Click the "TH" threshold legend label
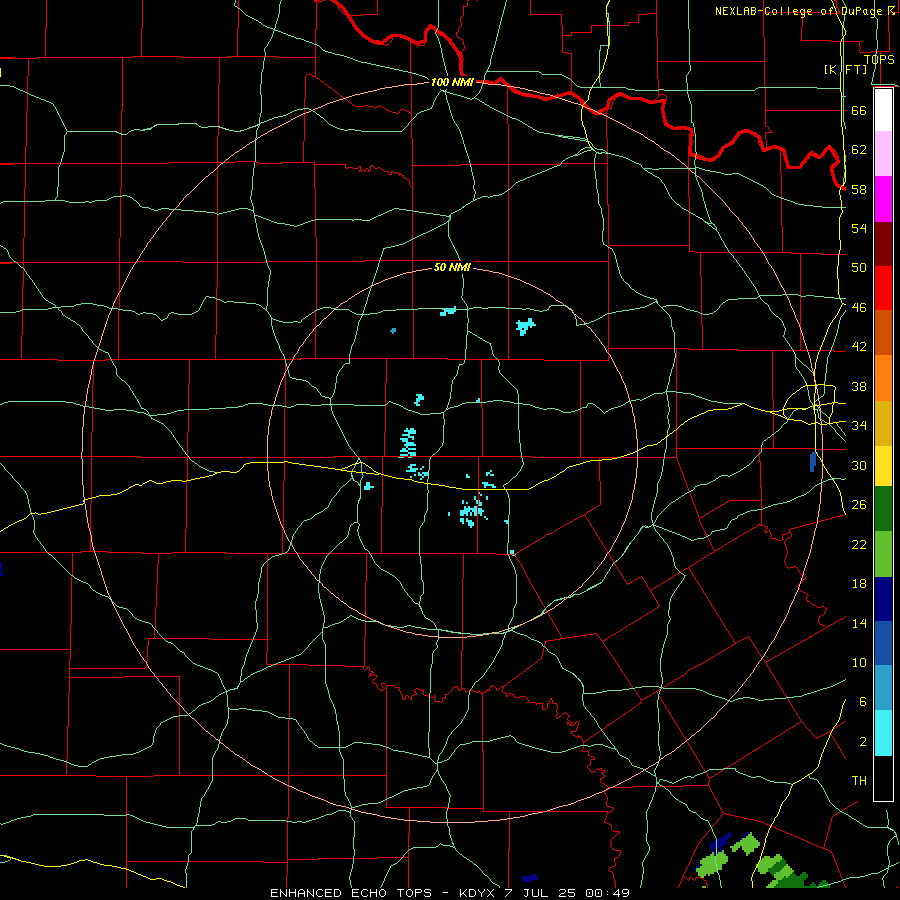Screen dimensions: 900x900 click(859, 781)
